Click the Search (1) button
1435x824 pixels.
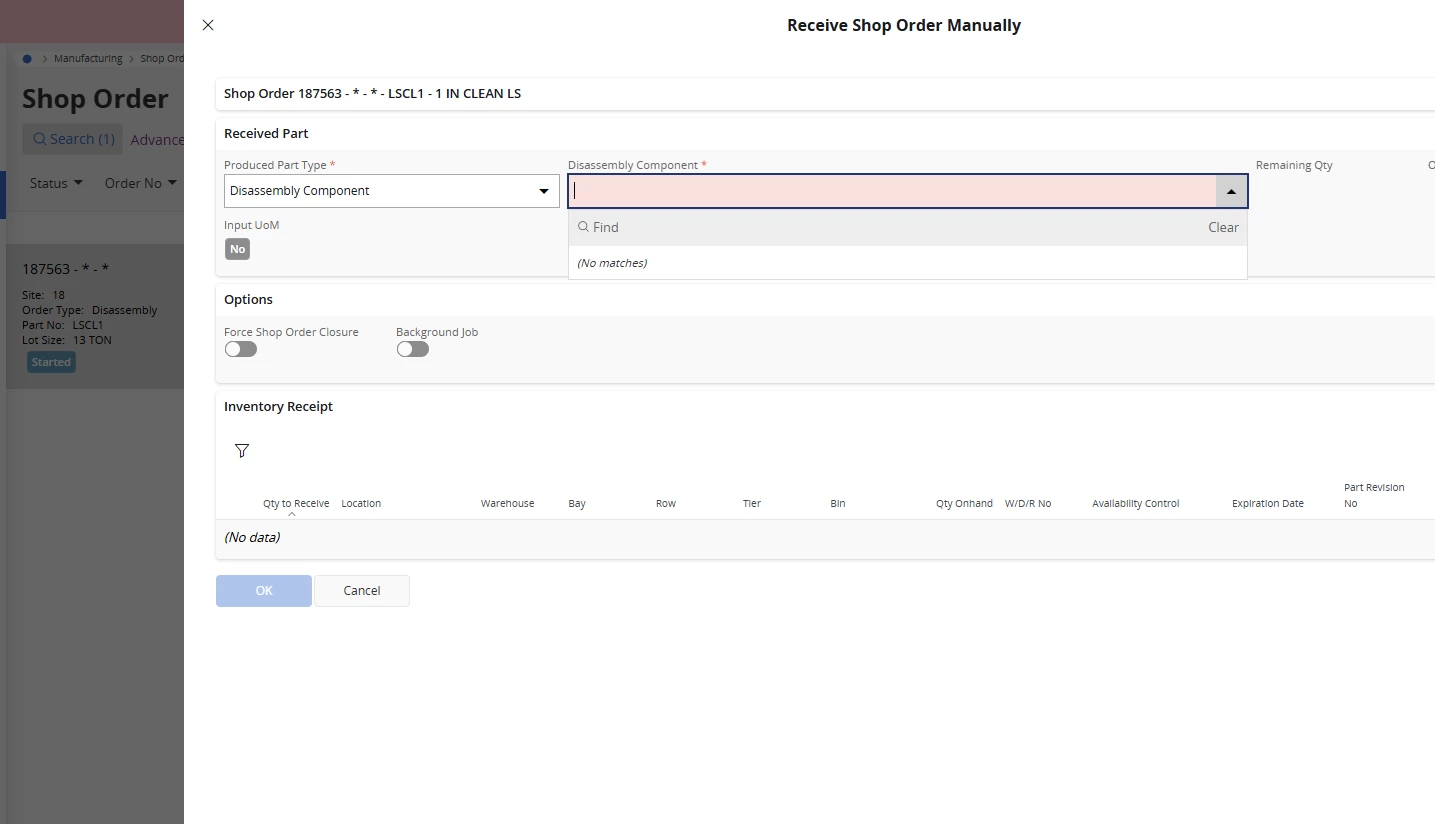tap(74, 139)
